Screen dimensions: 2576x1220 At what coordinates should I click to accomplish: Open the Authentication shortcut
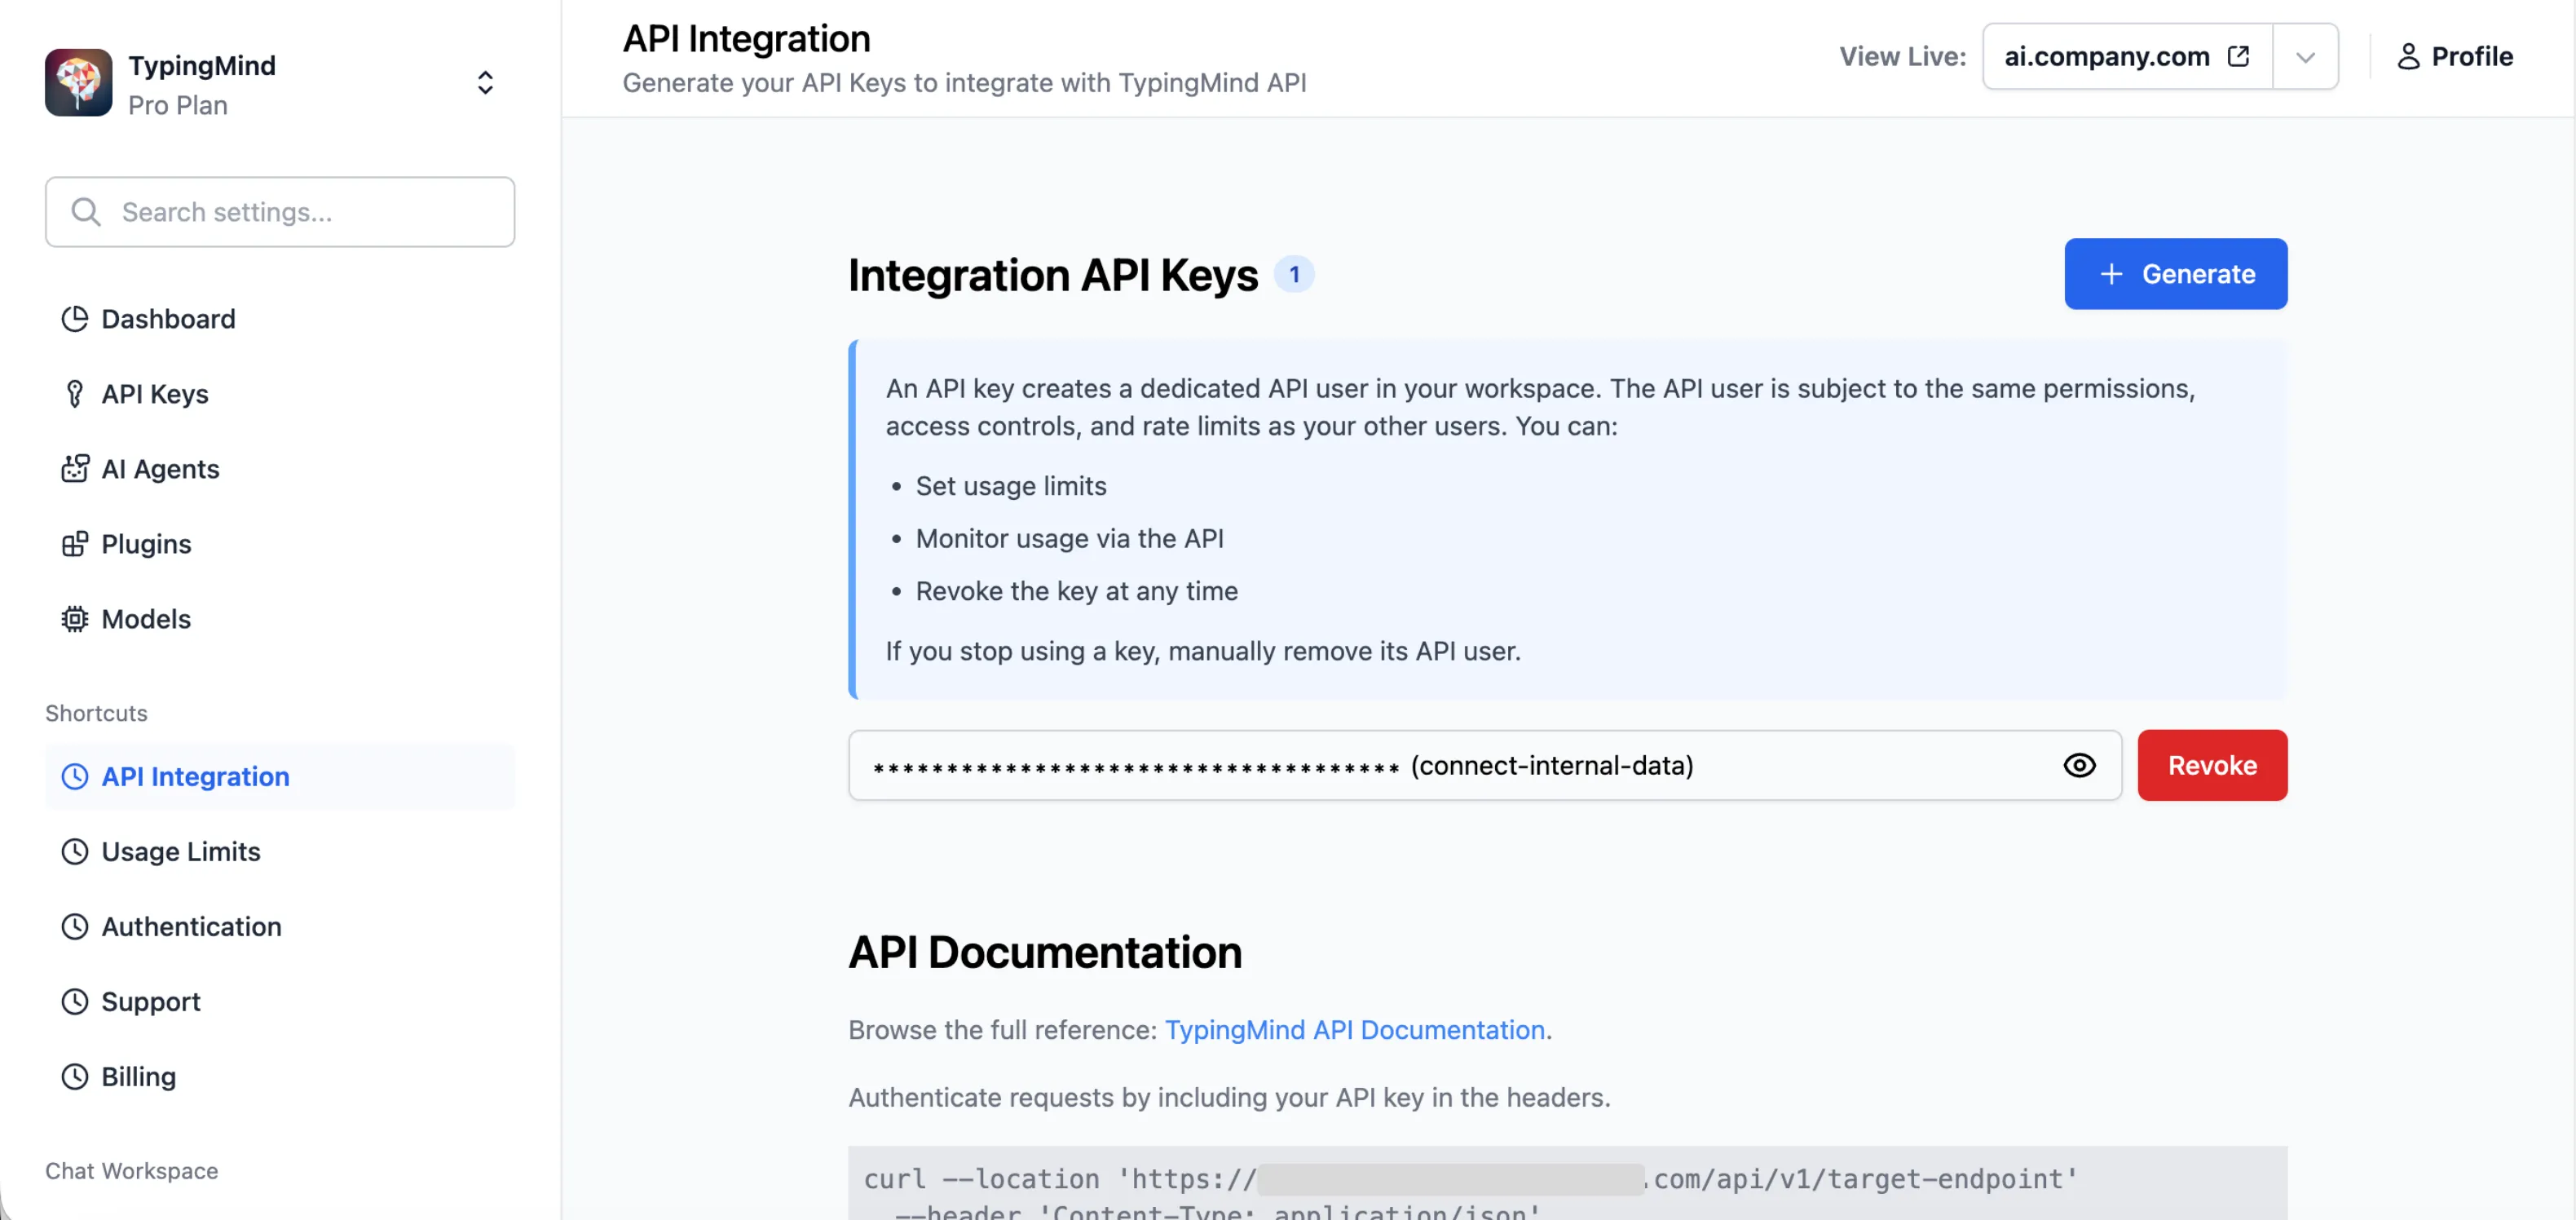(191, 927)
